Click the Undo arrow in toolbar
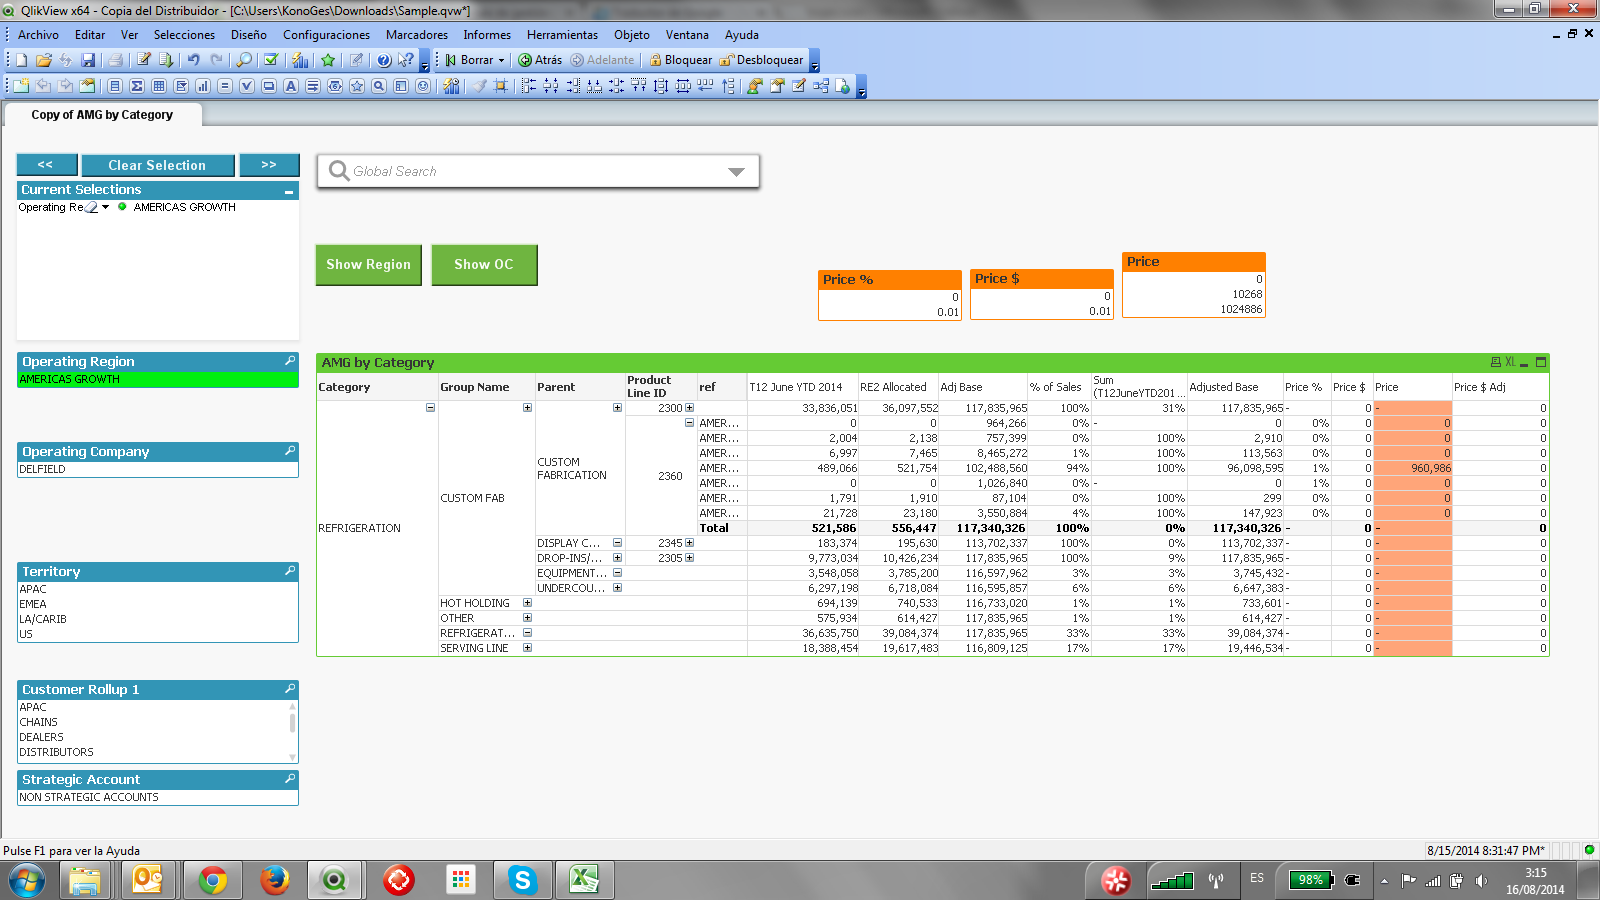Viewport: 1600px width, 900px height. pos(193,60)
